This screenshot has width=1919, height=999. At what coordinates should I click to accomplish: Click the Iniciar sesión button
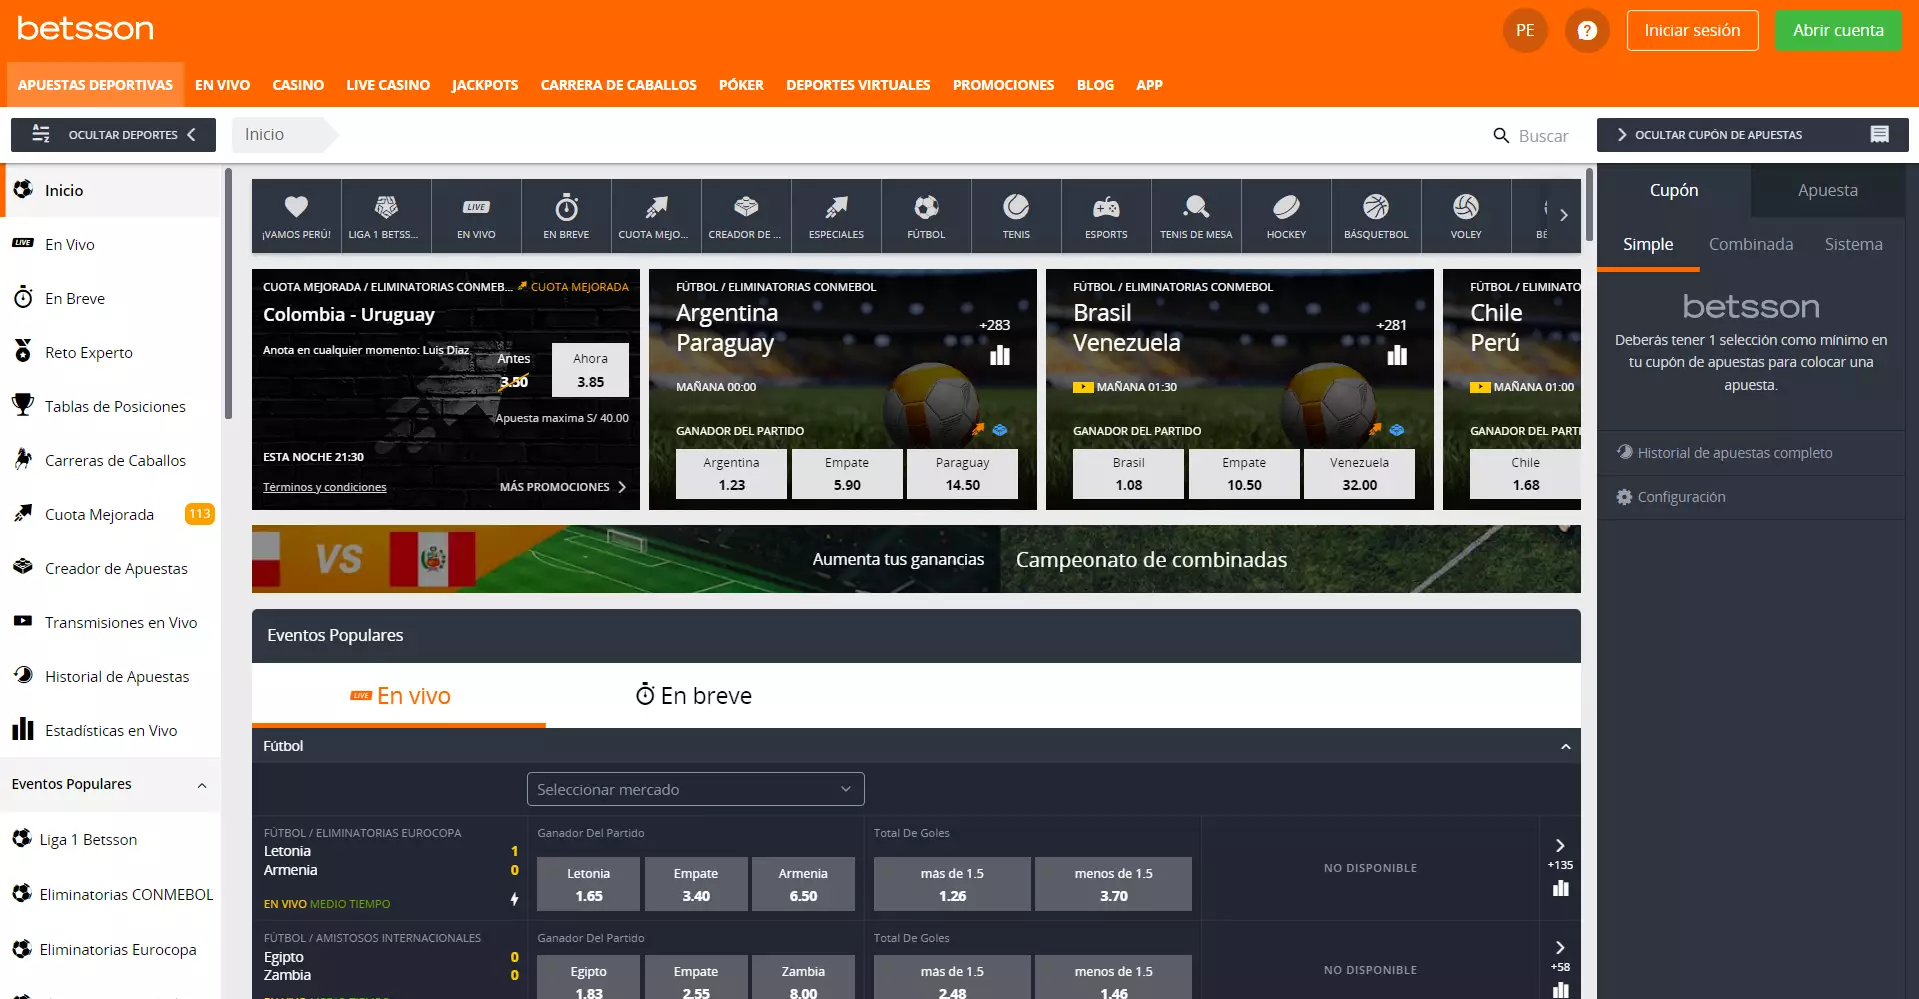pos(1692,31)
